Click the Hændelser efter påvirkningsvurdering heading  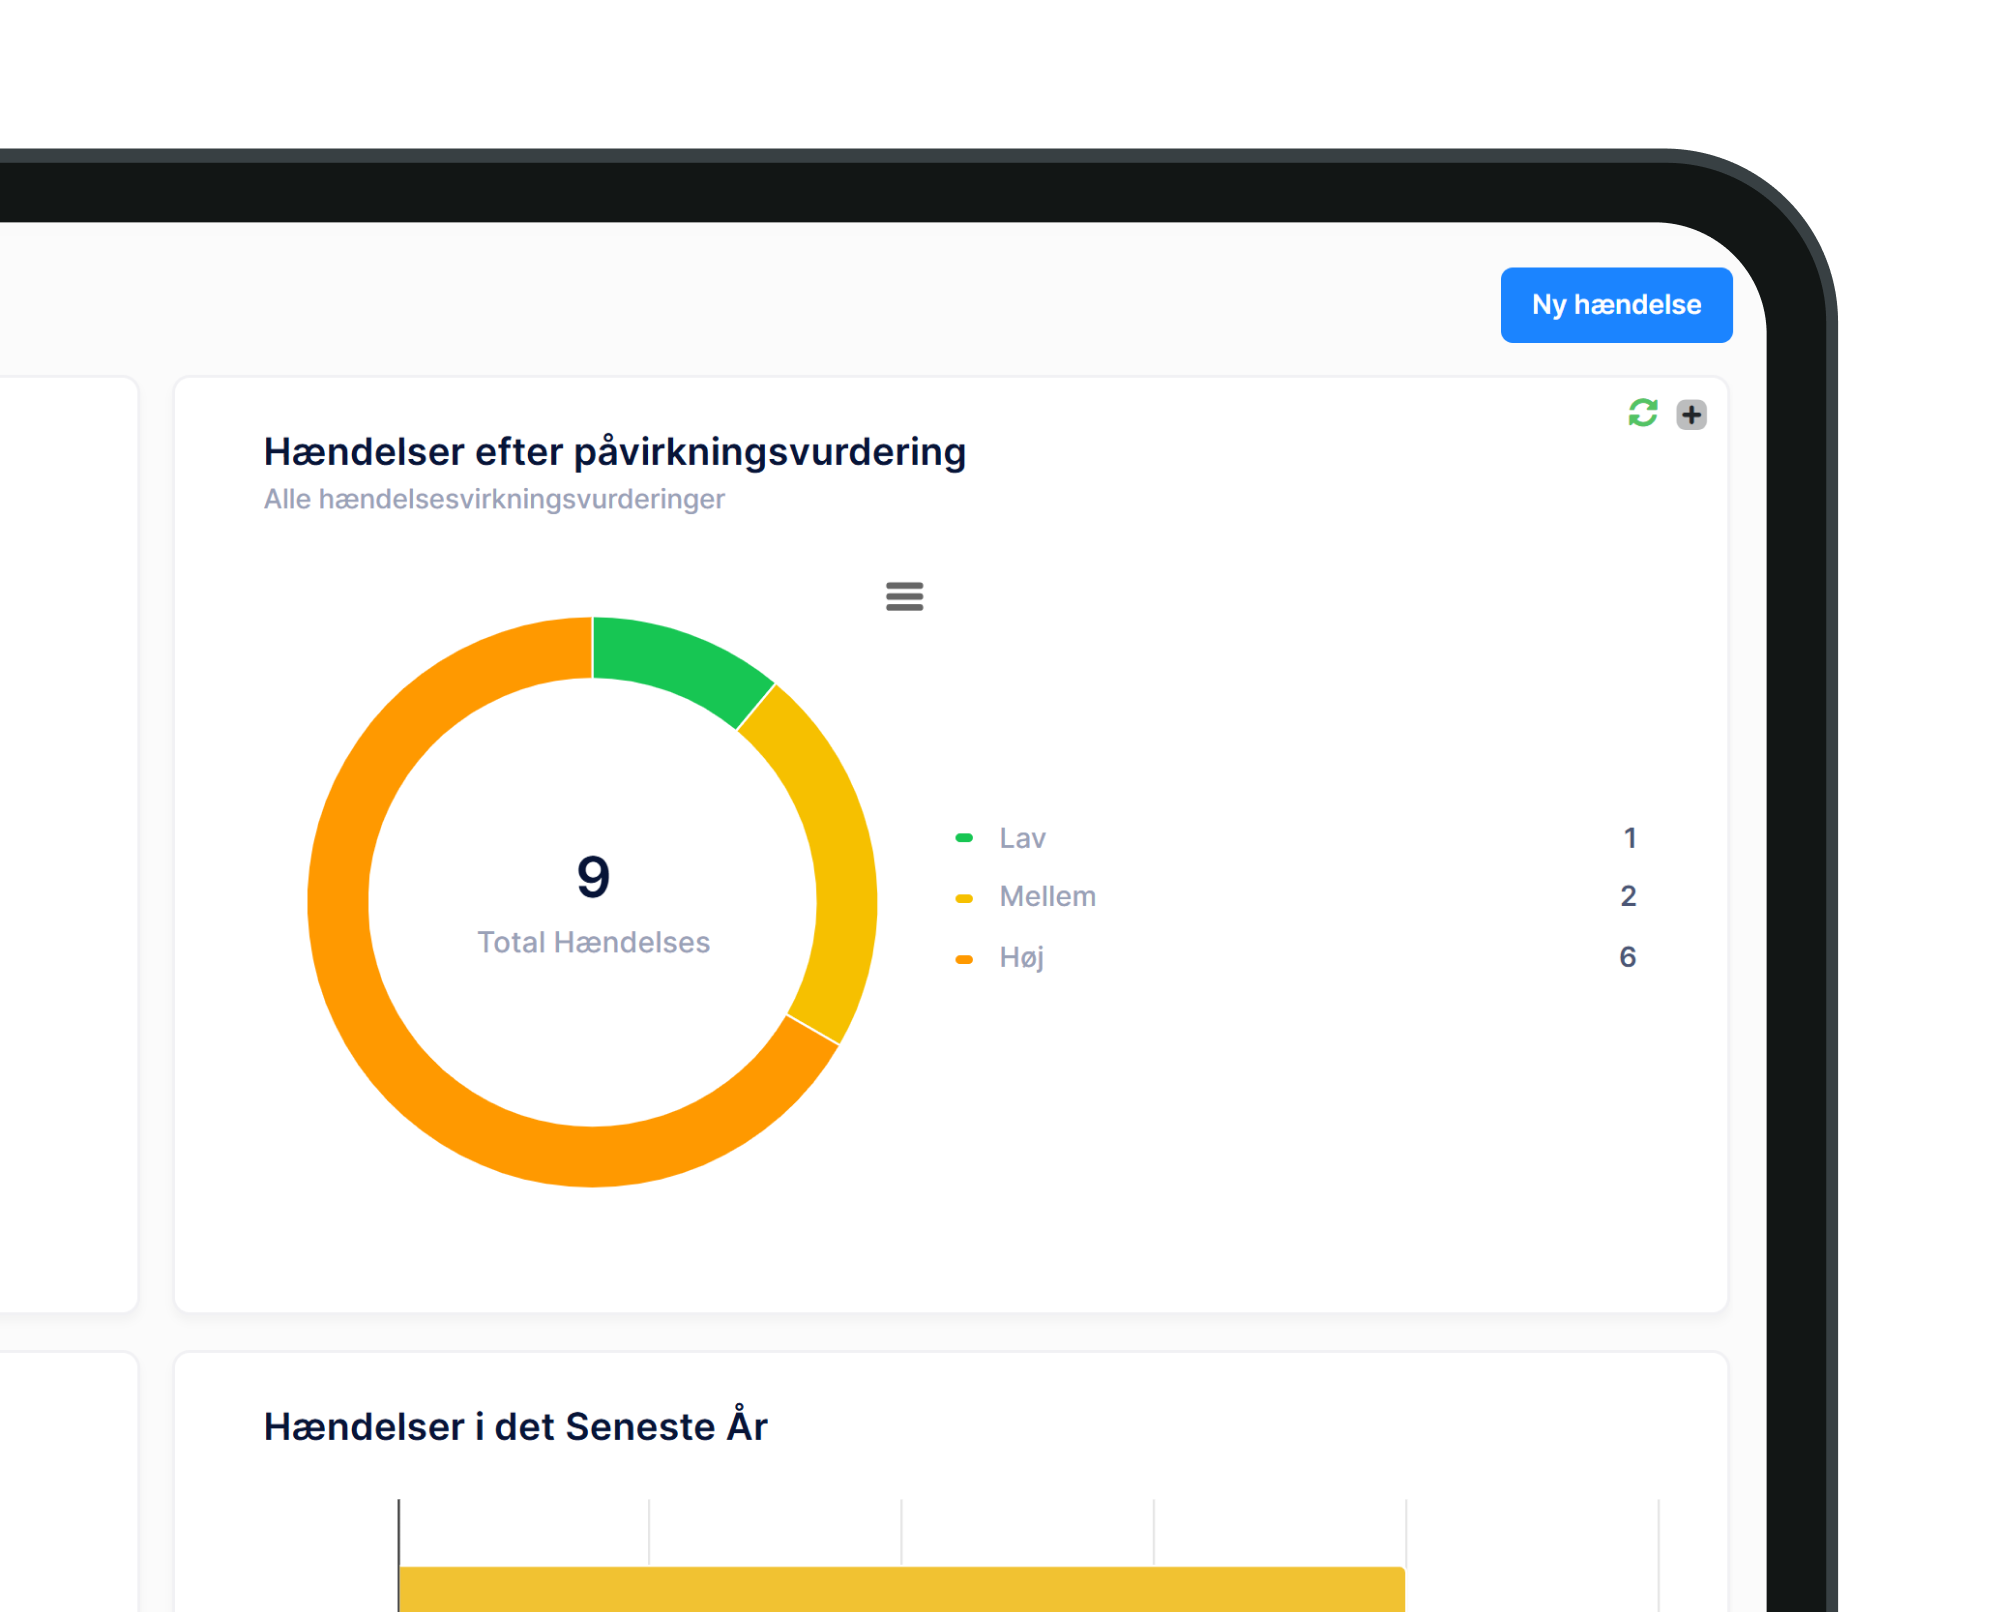[x=614, y=452]
